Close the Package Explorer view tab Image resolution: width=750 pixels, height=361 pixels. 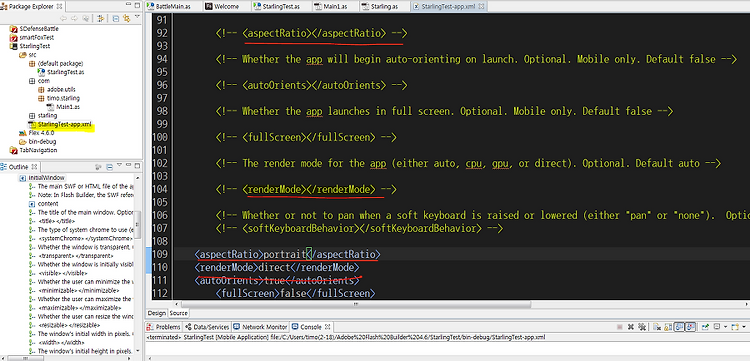[59, 6]
